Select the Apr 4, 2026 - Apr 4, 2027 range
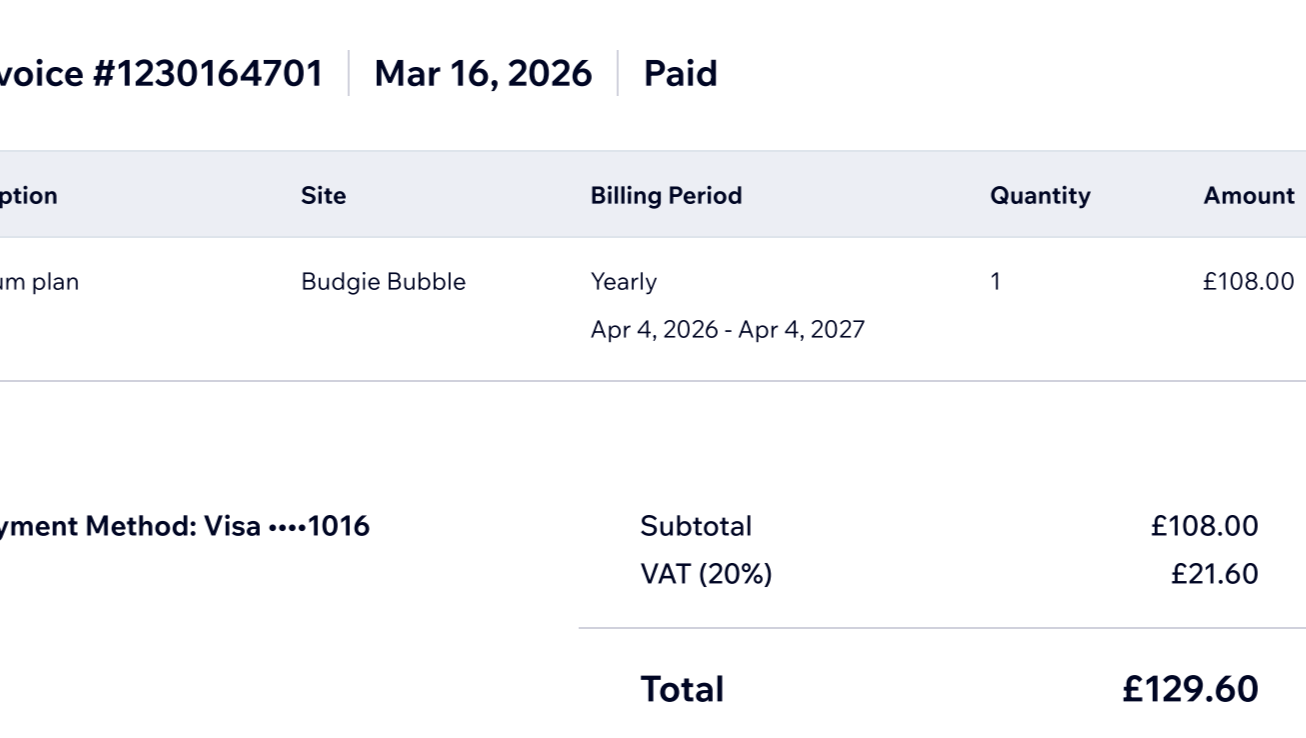 [x=727, y=330]
